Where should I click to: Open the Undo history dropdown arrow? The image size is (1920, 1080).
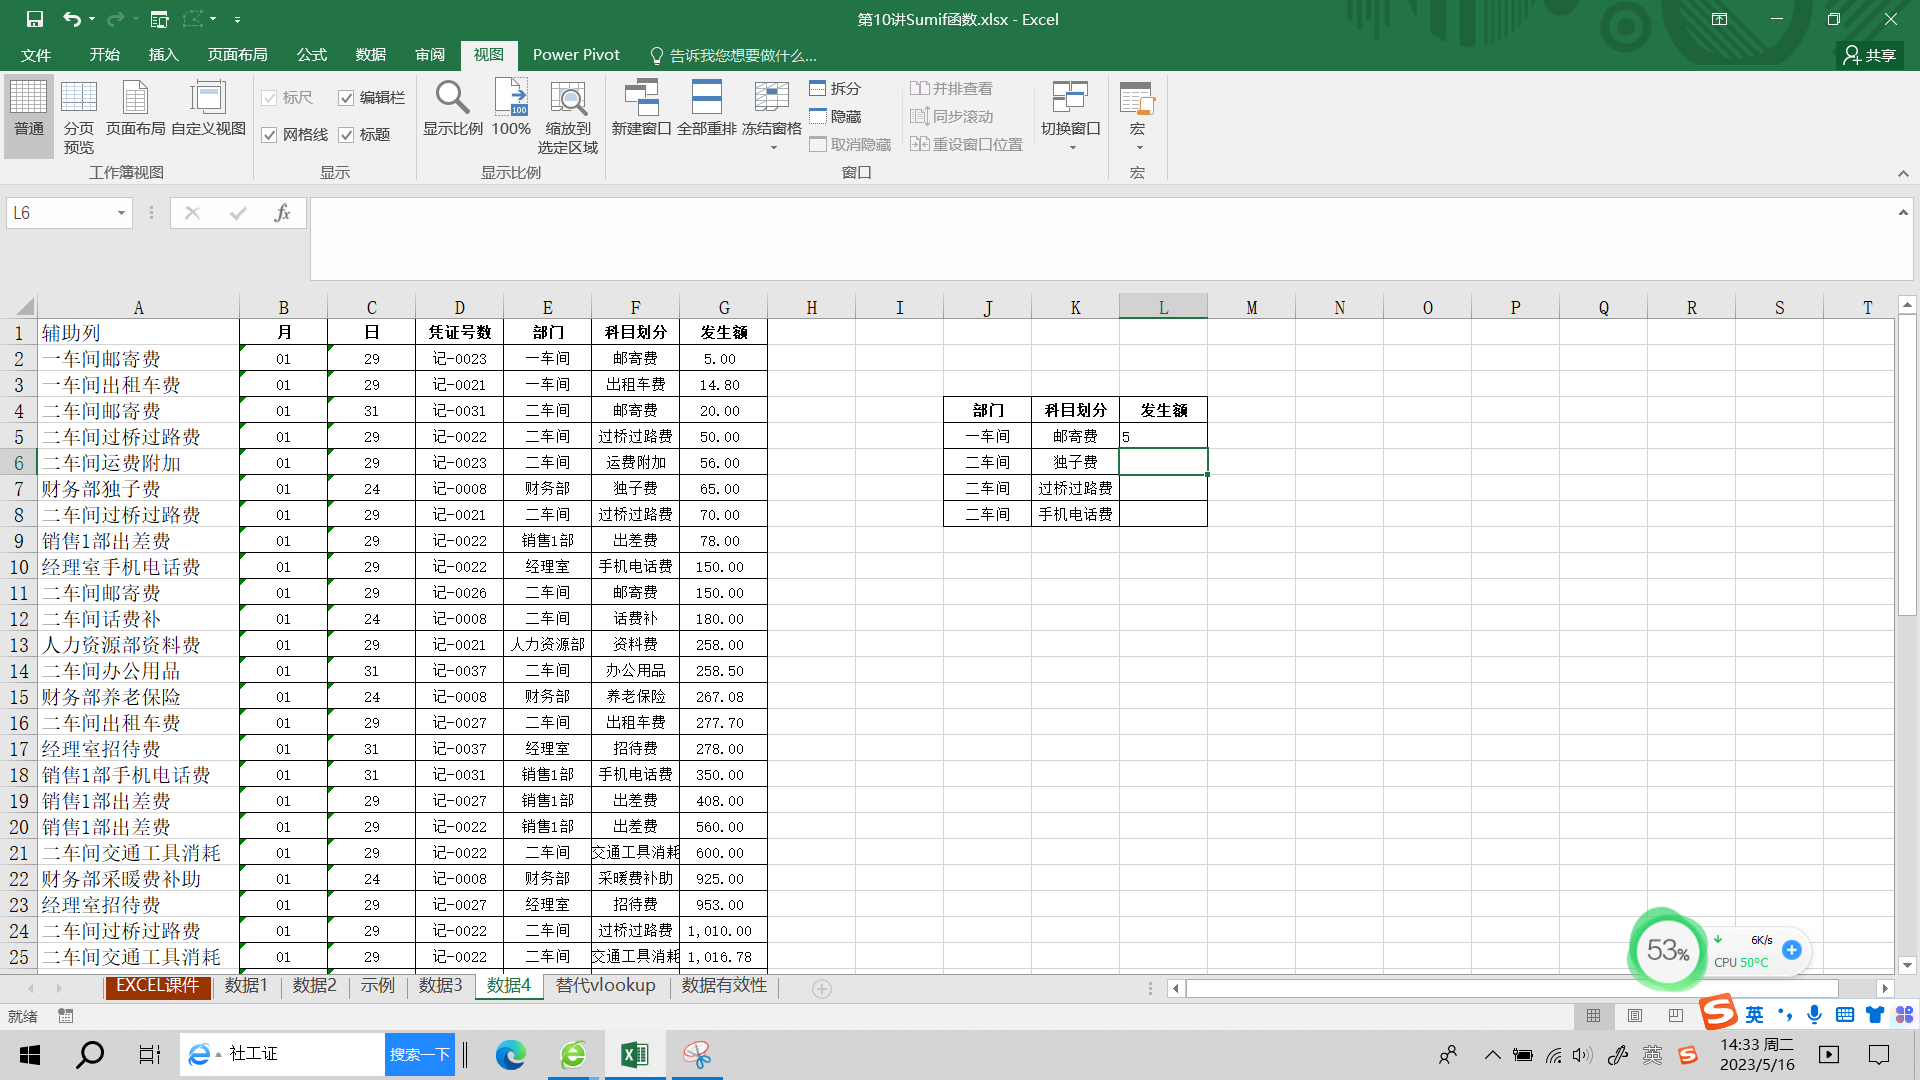click(92, 19)
